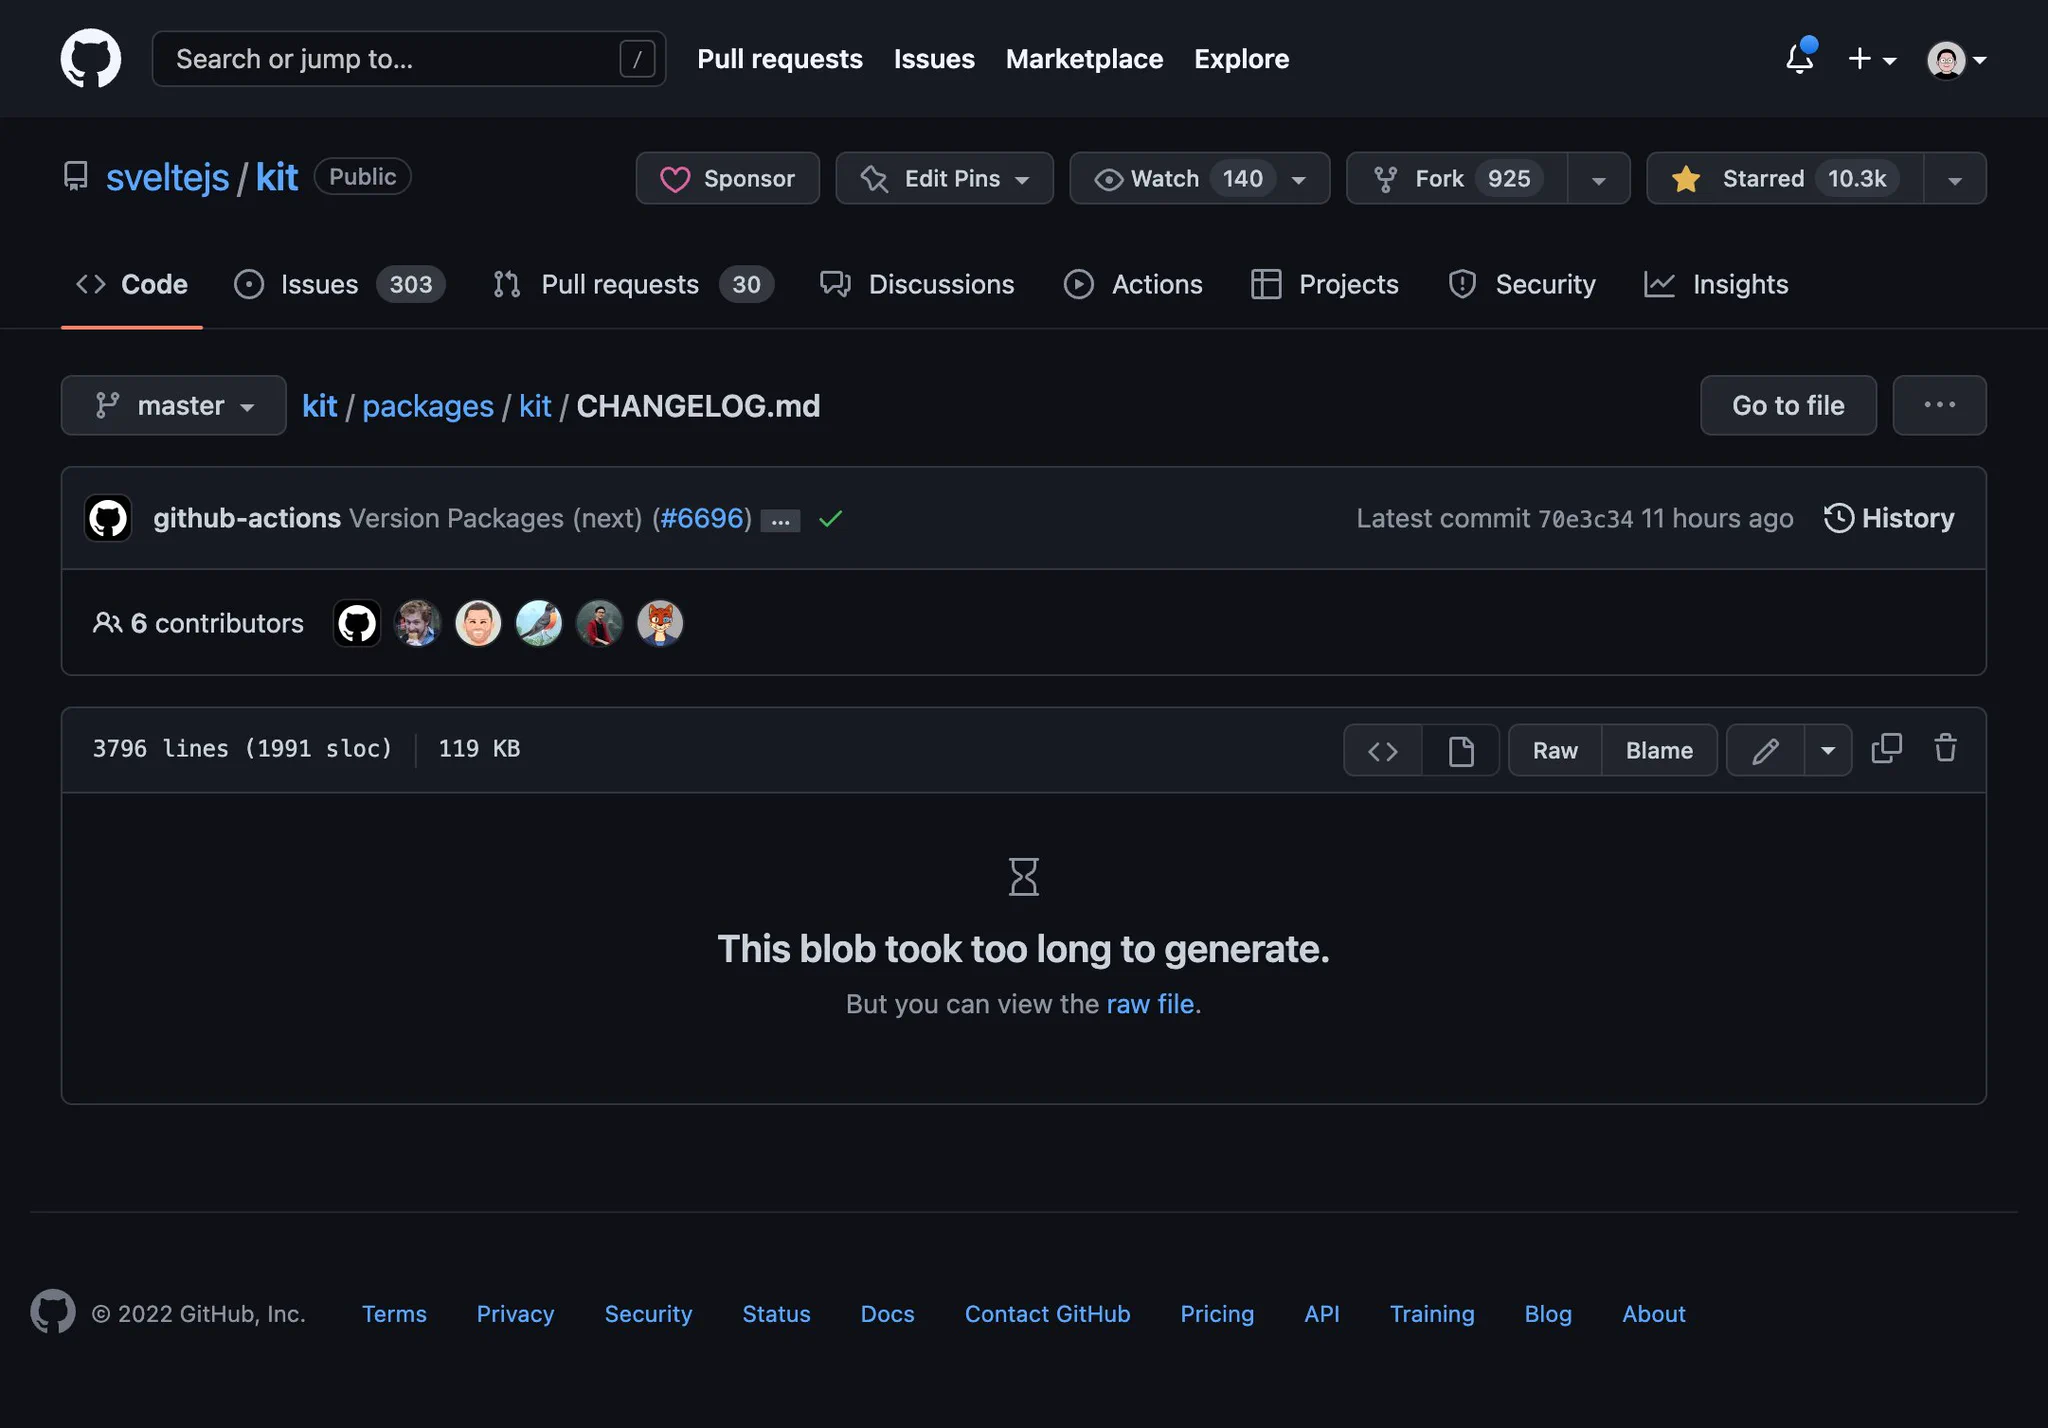
Task: Open root kit breadcrumb link
Action: click(x=320, y=405)
